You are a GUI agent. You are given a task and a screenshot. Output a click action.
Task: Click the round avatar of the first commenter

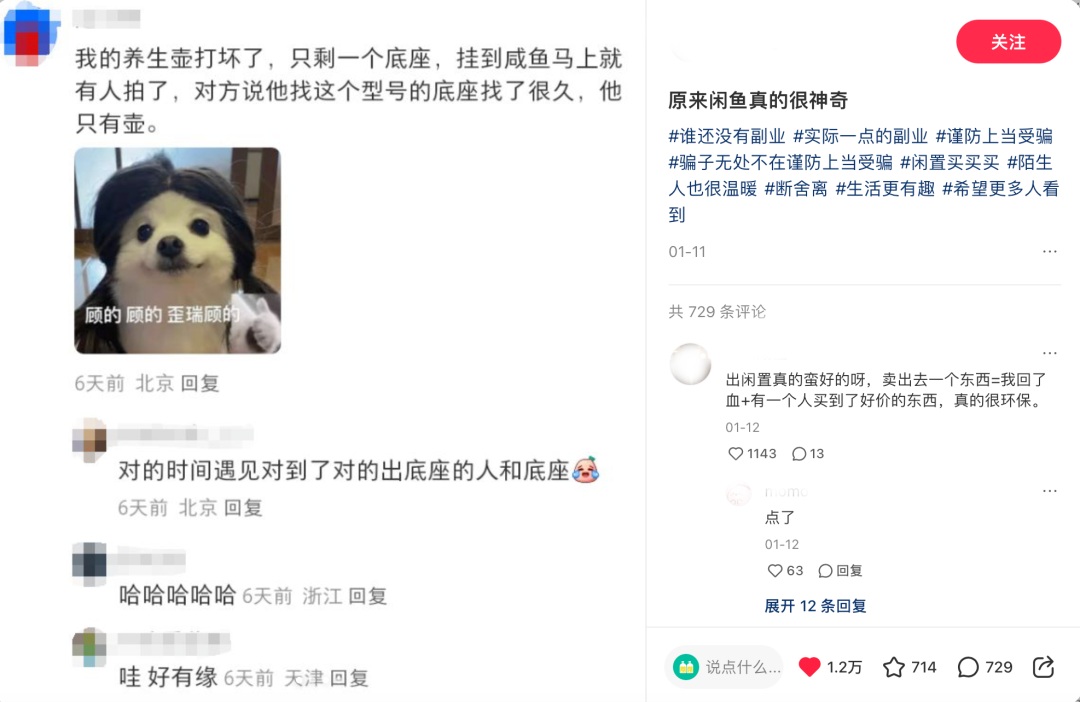690,364
